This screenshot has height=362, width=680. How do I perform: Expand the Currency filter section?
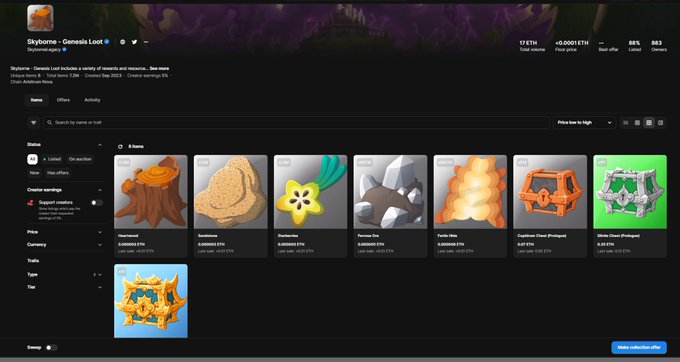coord(65,245)
